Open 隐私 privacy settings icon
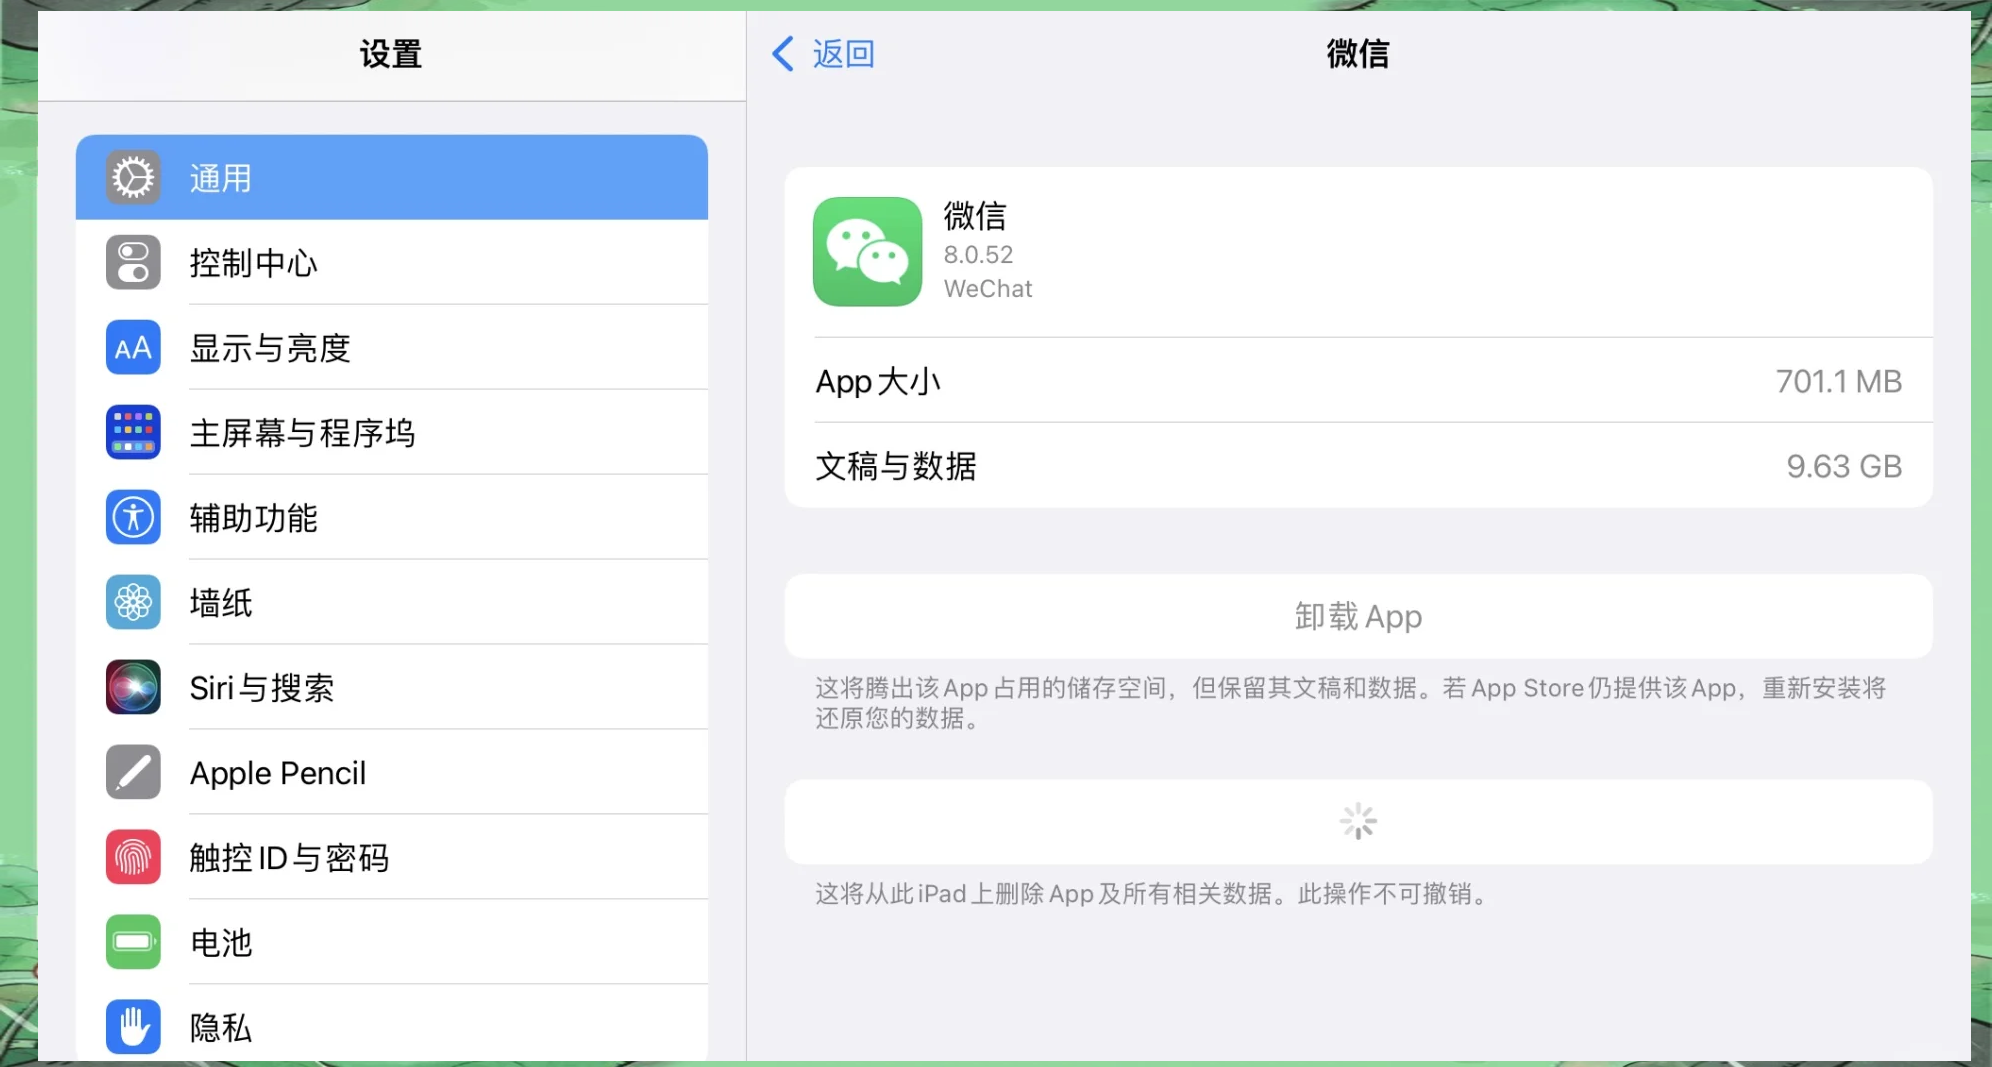1992x1067 pixels. tap(133, 1026)
